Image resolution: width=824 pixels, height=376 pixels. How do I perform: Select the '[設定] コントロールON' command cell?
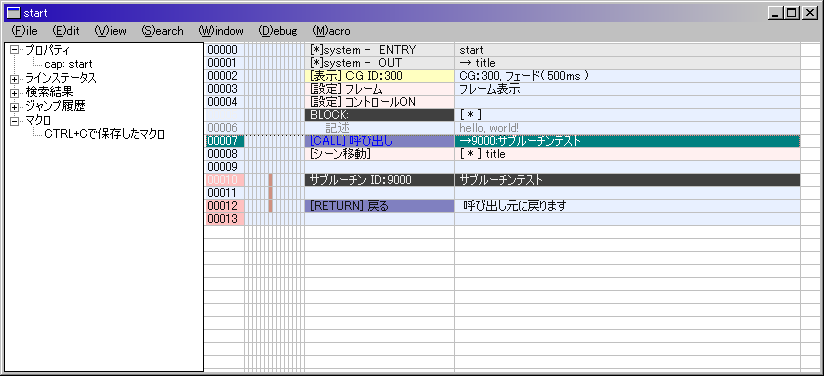[379, 102]
